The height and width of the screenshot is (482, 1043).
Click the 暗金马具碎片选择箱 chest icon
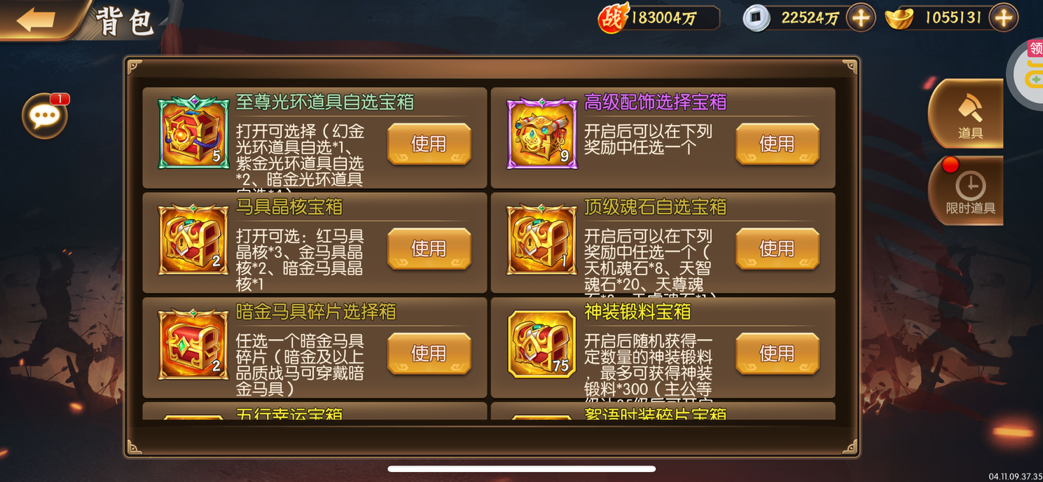[193, 344]
